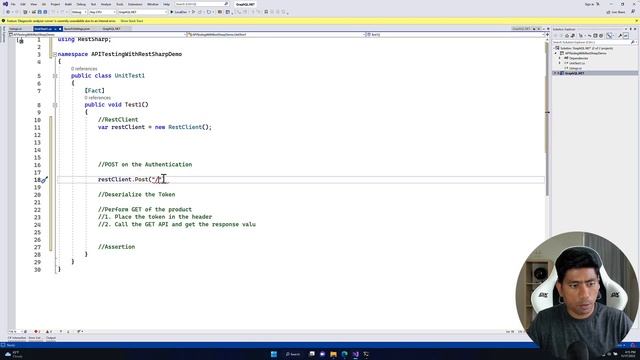Open the member navigation dropdown showing Test1()
Screen dimensions: 640x360
click(455, 35)
